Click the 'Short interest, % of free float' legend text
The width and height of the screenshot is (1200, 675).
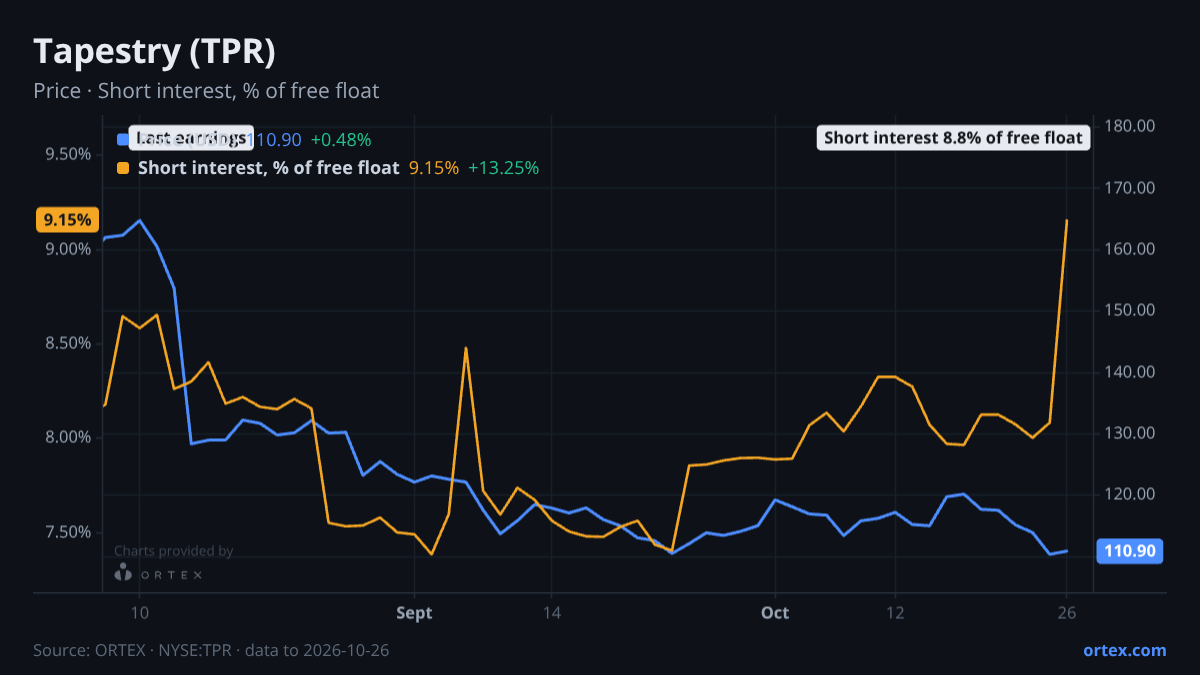click(x=268, y=168)
